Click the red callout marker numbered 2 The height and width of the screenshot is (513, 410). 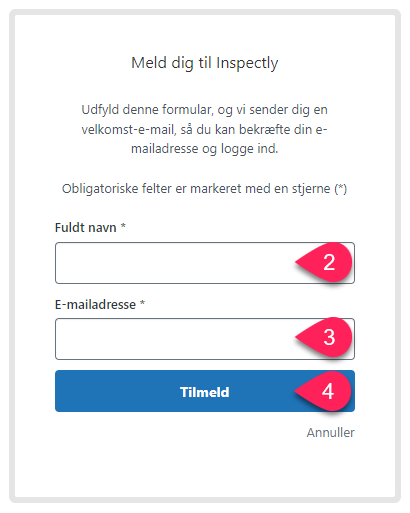click(x=324, y=262)
